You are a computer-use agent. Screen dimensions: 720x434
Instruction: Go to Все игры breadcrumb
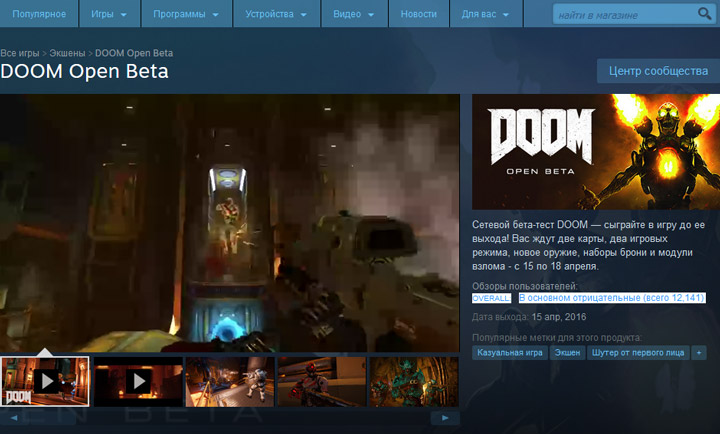[x=20, y=53]
